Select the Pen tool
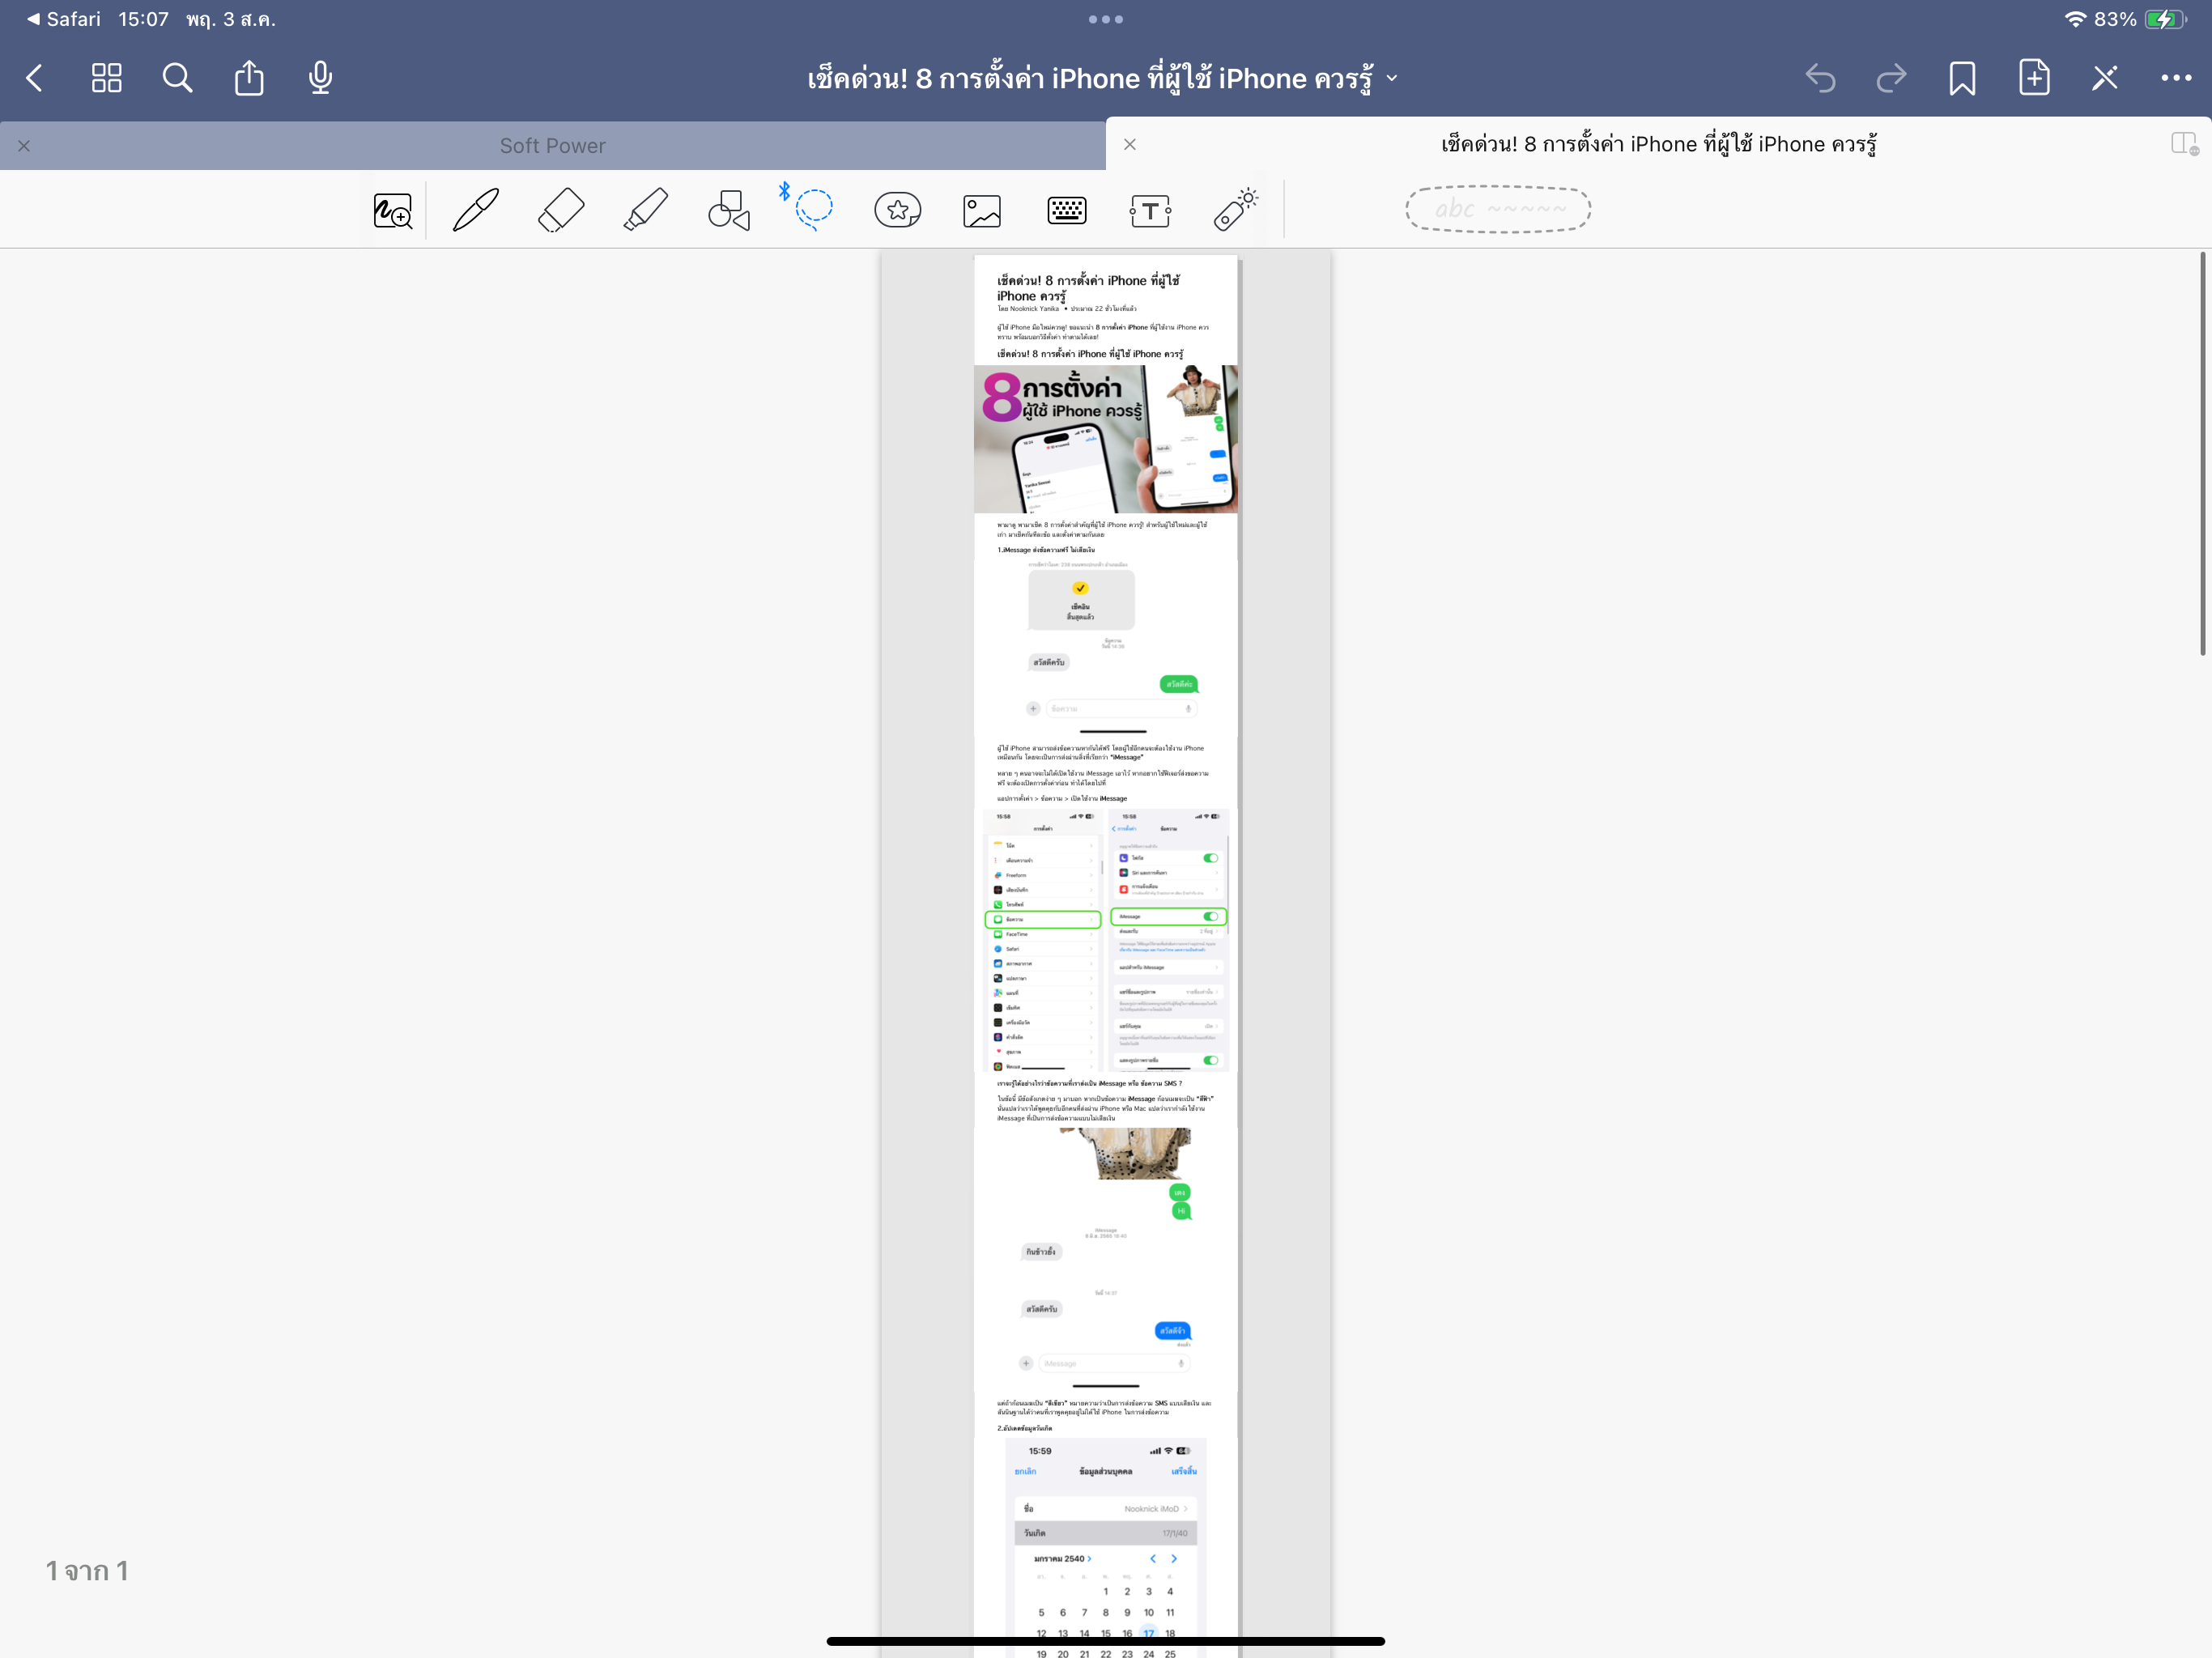This screenshot has width=2212, height=1658. click(475, 210)
